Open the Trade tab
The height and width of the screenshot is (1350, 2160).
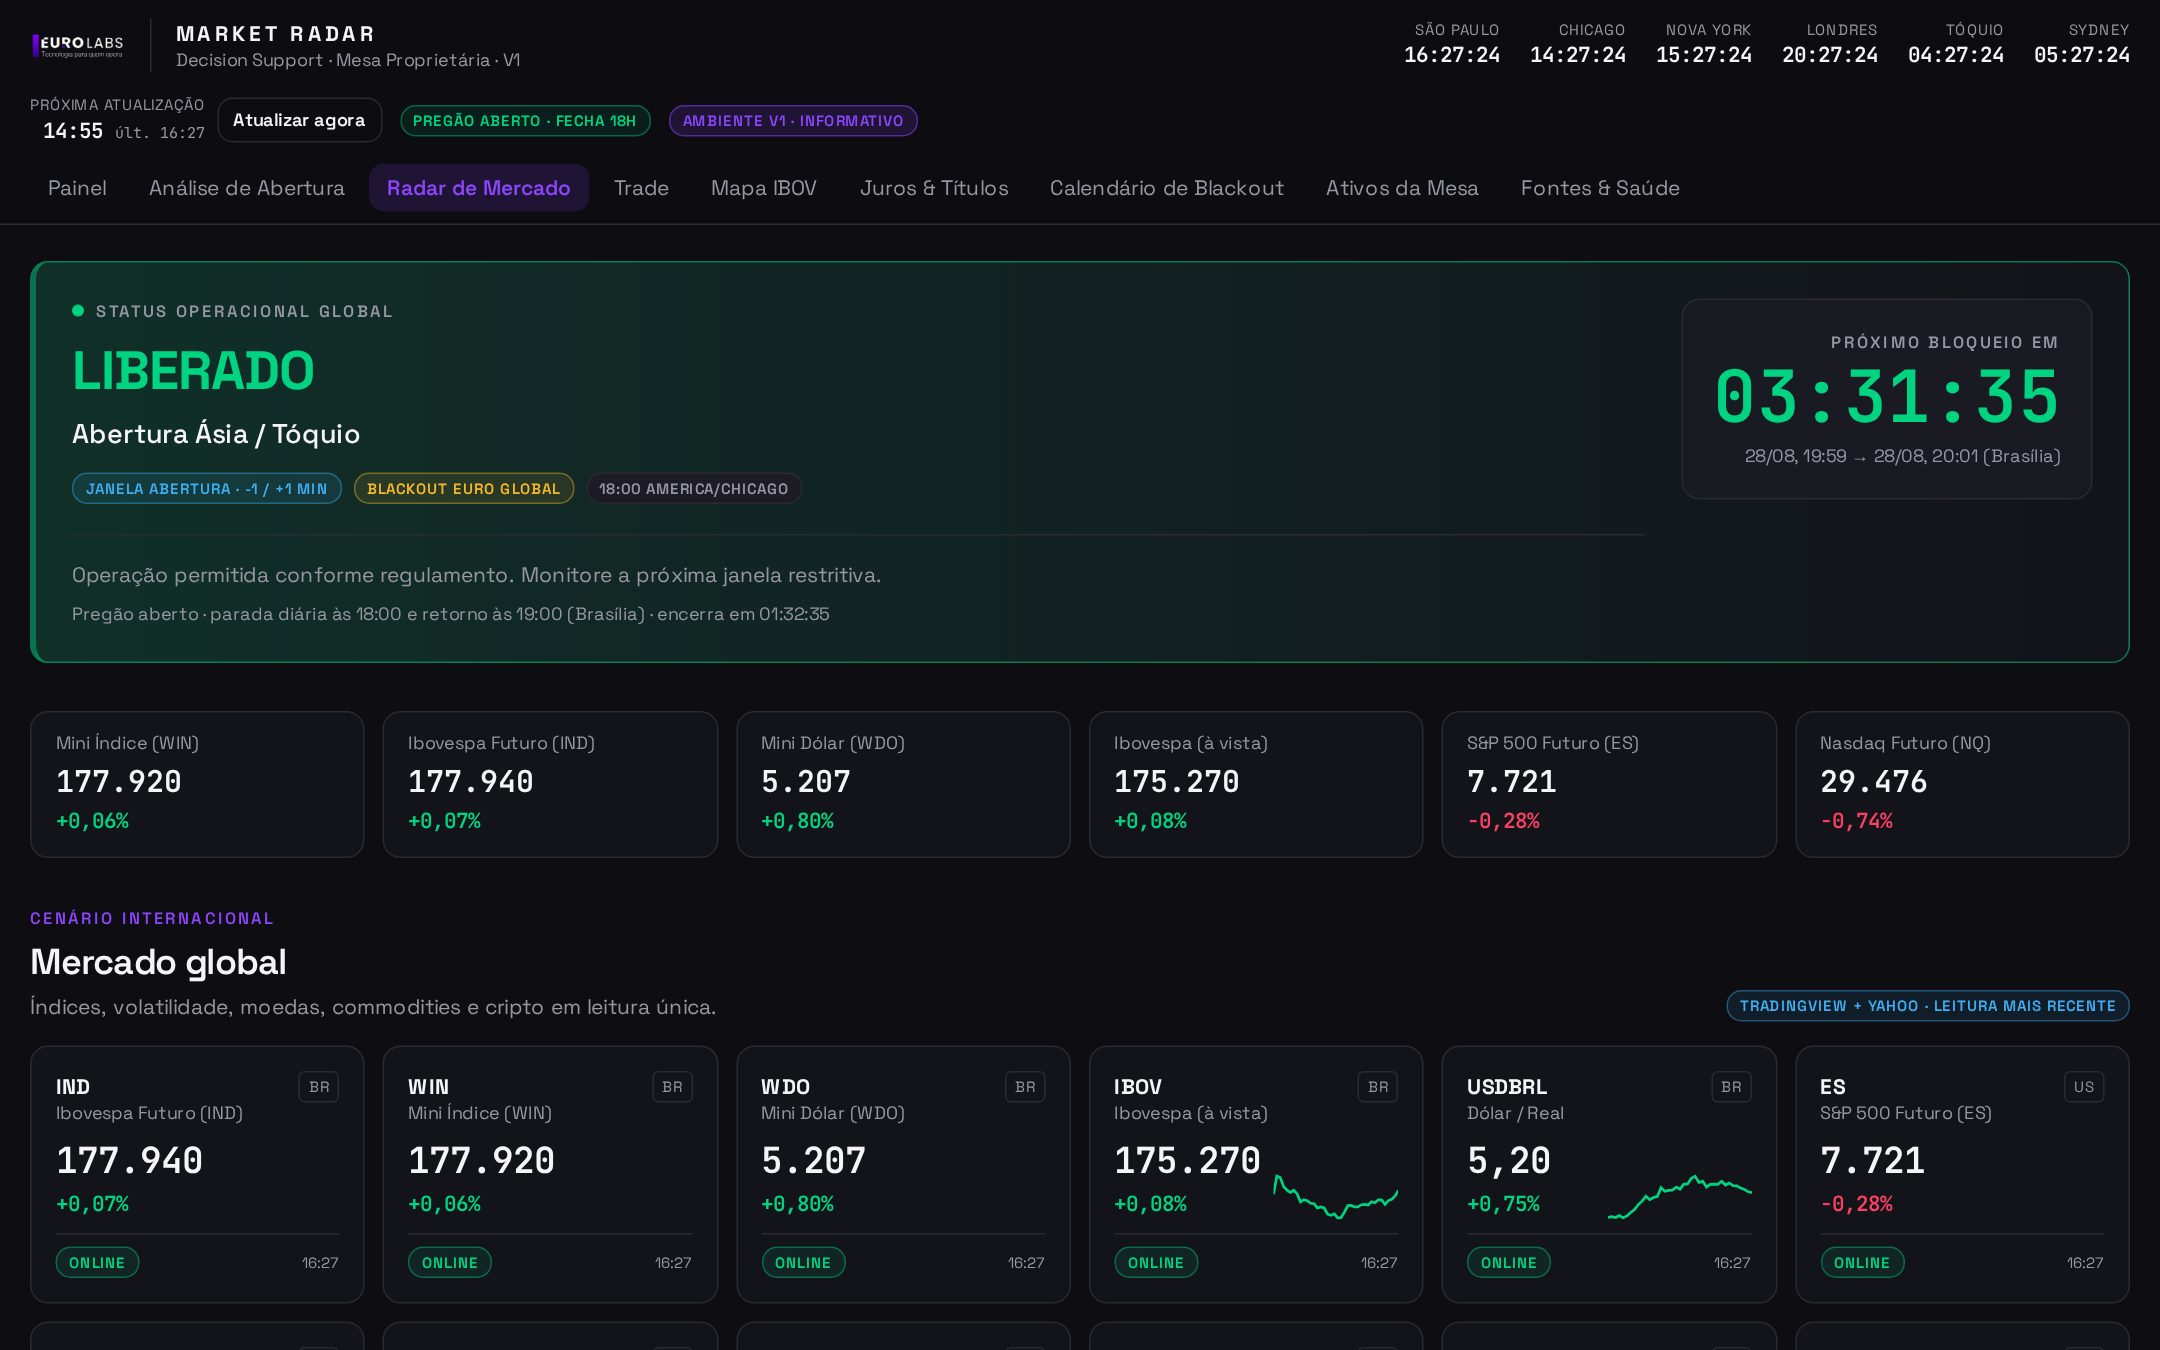[641, 188]
